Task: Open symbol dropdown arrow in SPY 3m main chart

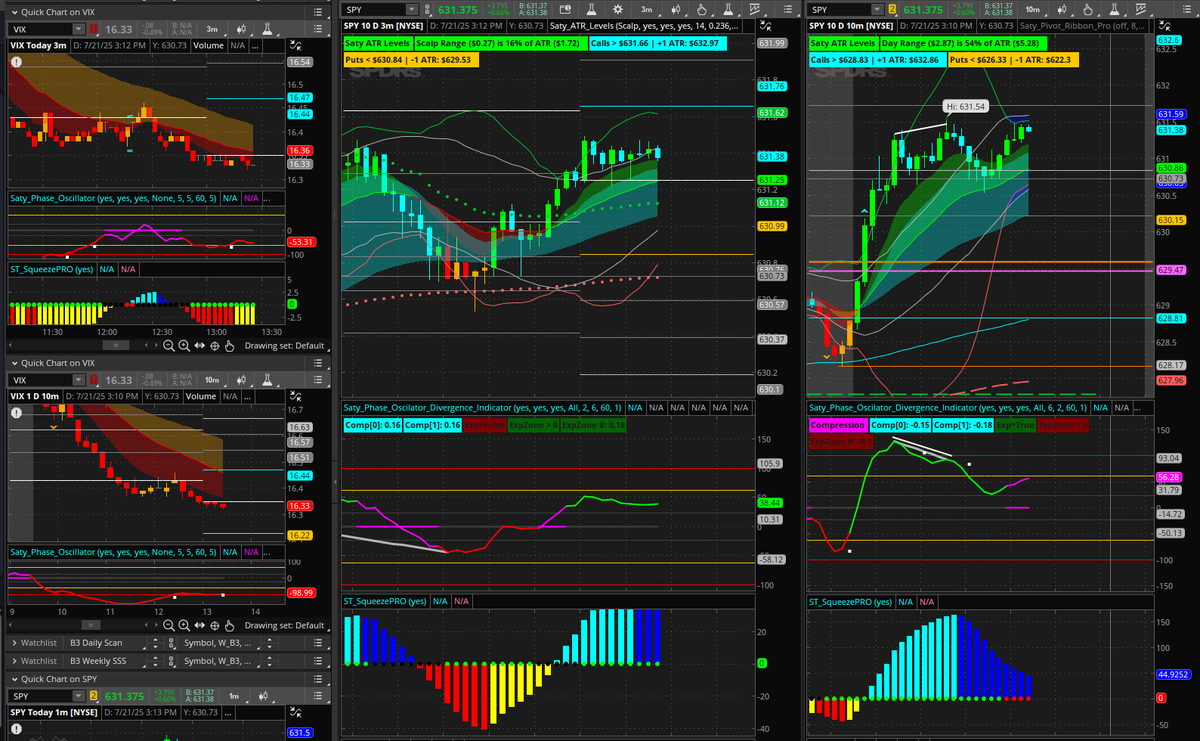Action: 412,9
